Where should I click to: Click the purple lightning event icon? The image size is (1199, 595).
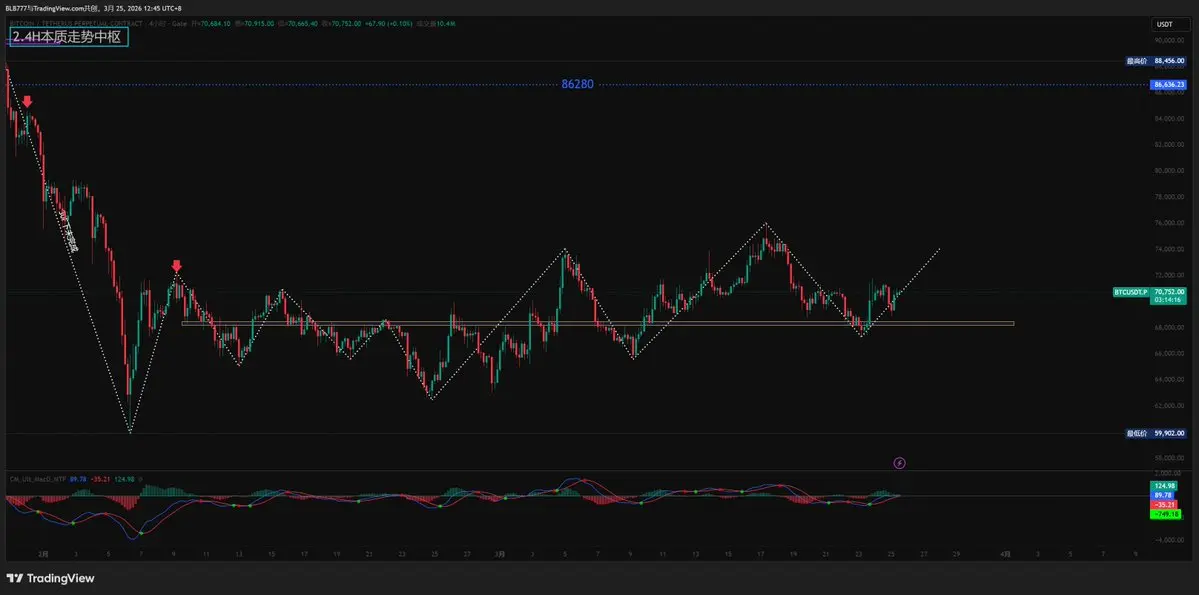coord(900,463)
